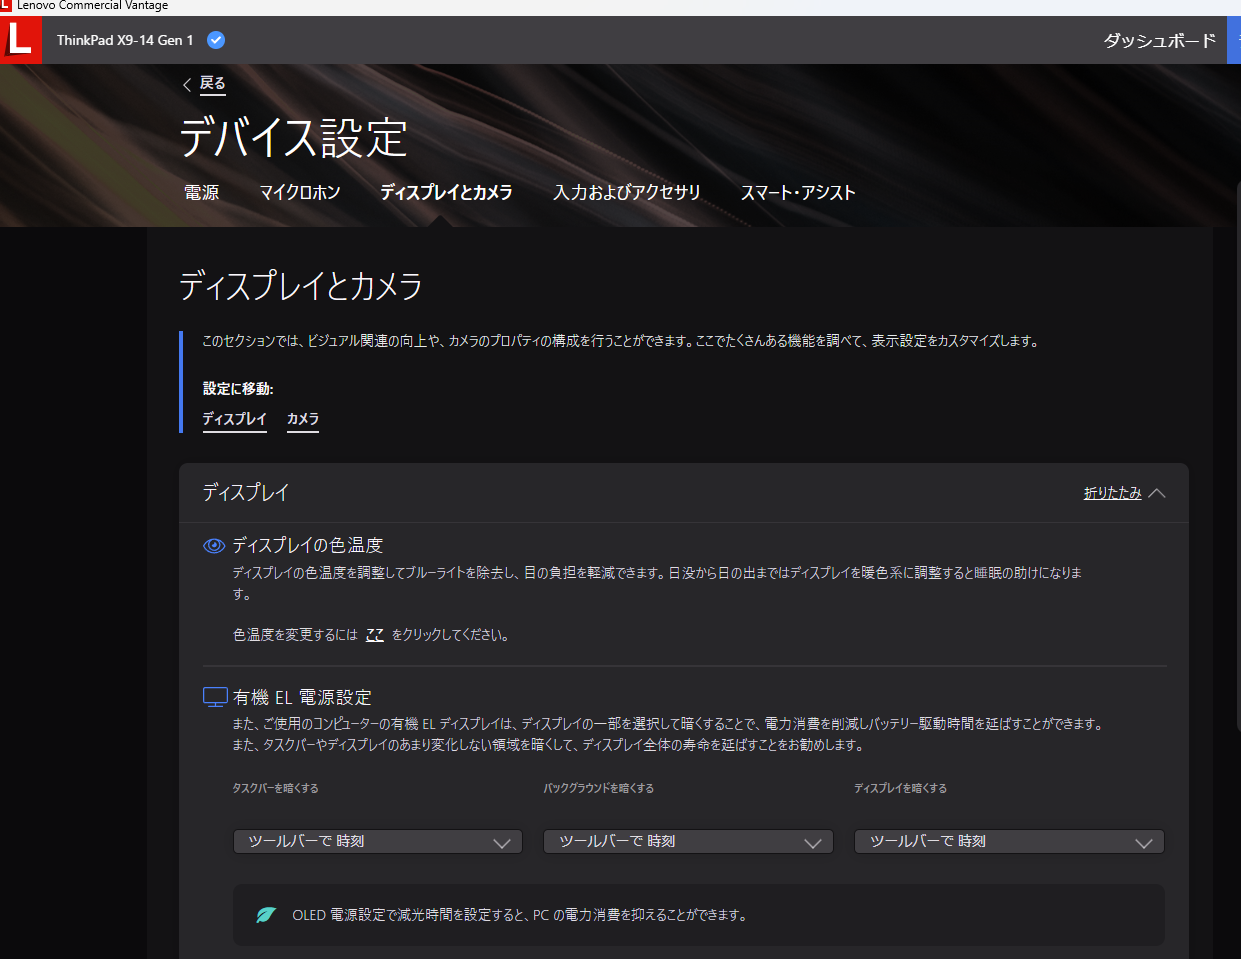Click the blue verified checkmark badge
The image size is (1241, 959).
(216, 40)
